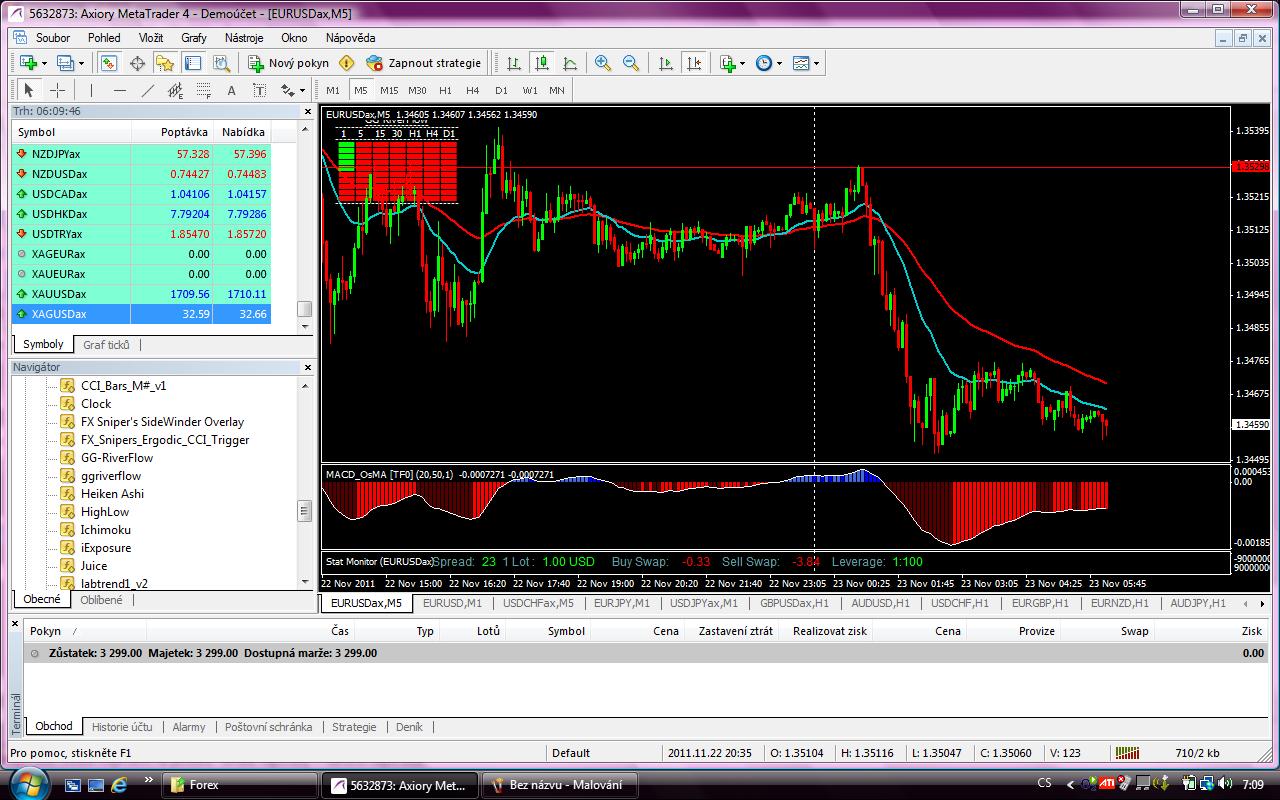Close the Market Watch panel
The width and height of the screenshot is (1280, 800).
pyautogui.click(x=307, y=111)
